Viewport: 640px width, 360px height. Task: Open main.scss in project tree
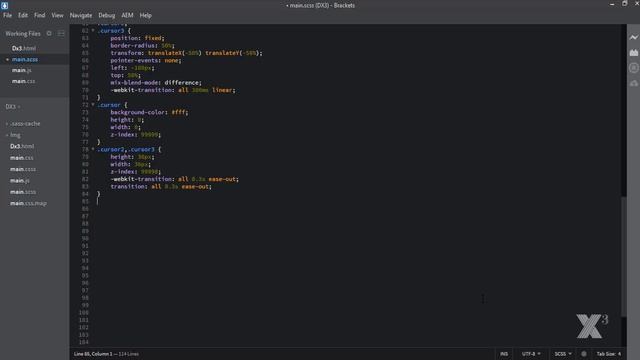point(23,192)
